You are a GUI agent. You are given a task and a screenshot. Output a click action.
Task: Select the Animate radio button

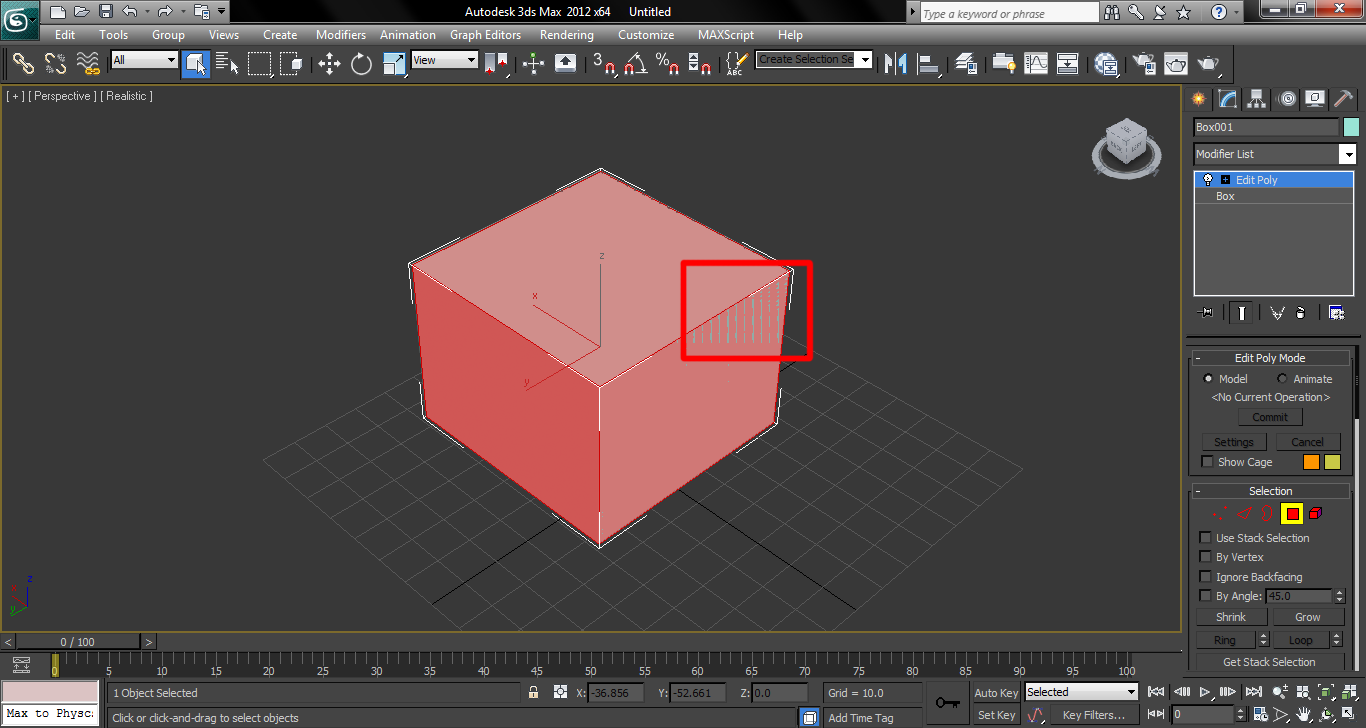coord(1282,379)
